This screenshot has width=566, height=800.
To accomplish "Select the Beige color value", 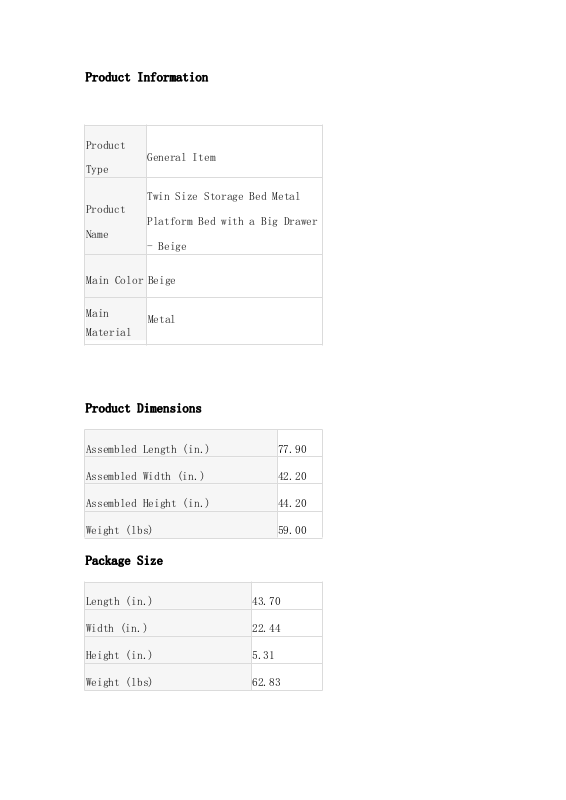I will (x=161, y=281).
